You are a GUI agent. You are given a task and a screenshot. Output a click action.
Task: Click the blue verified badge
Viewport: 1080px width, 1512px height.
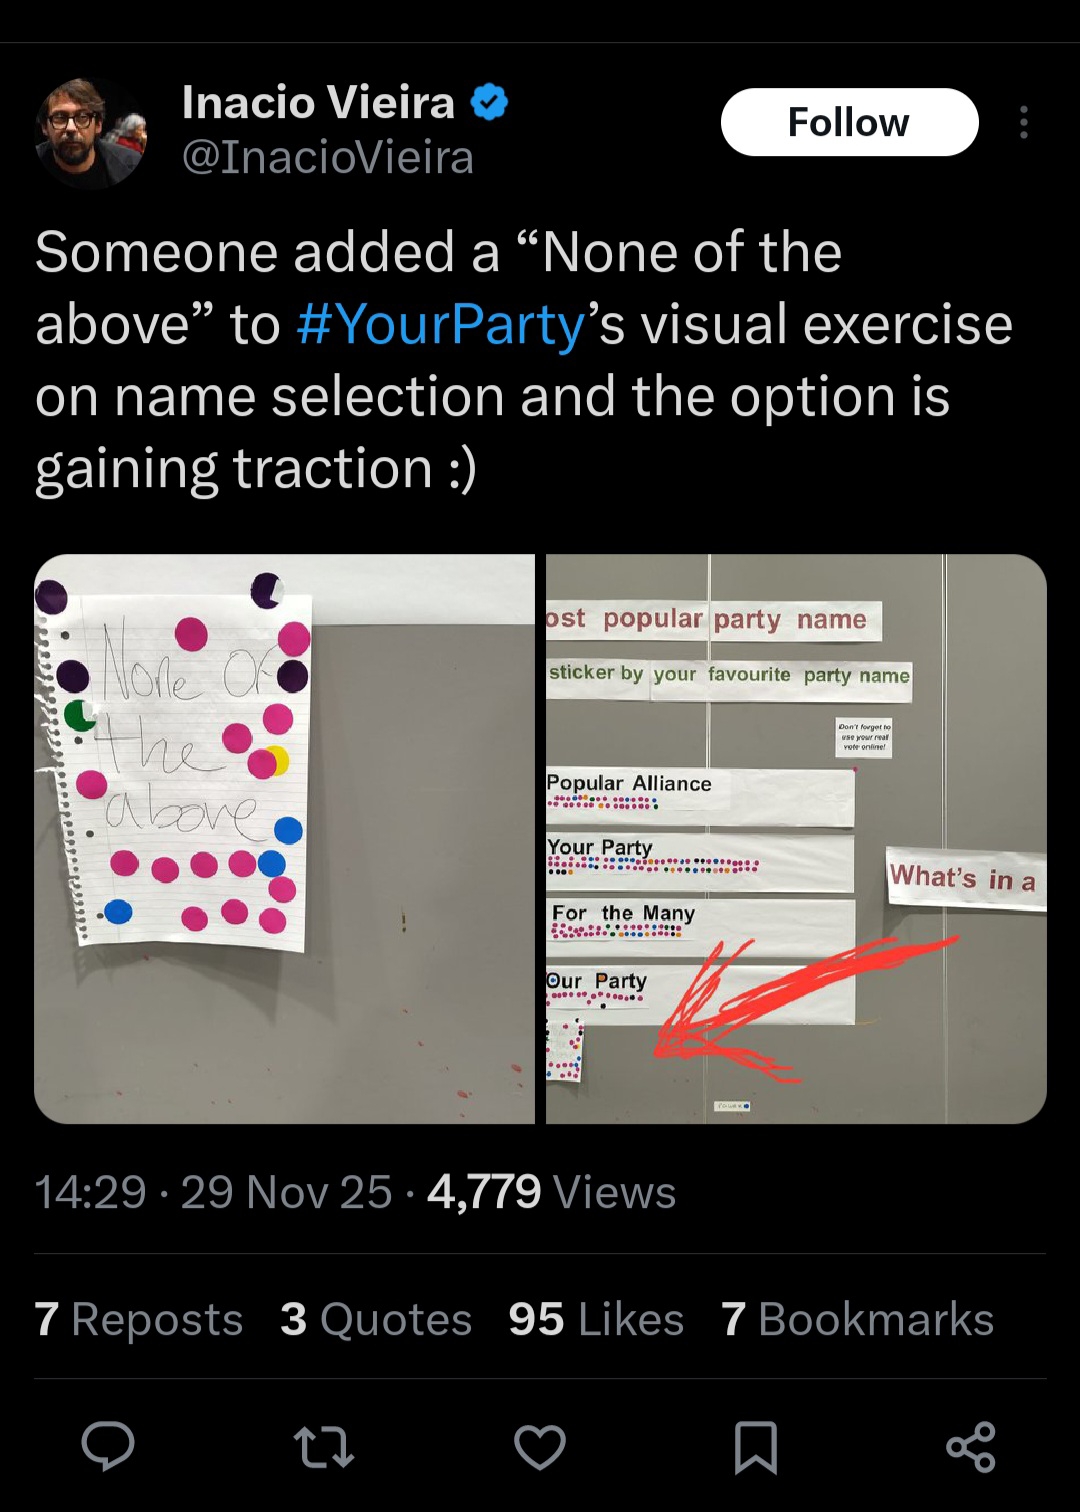(x=489, y=102)
